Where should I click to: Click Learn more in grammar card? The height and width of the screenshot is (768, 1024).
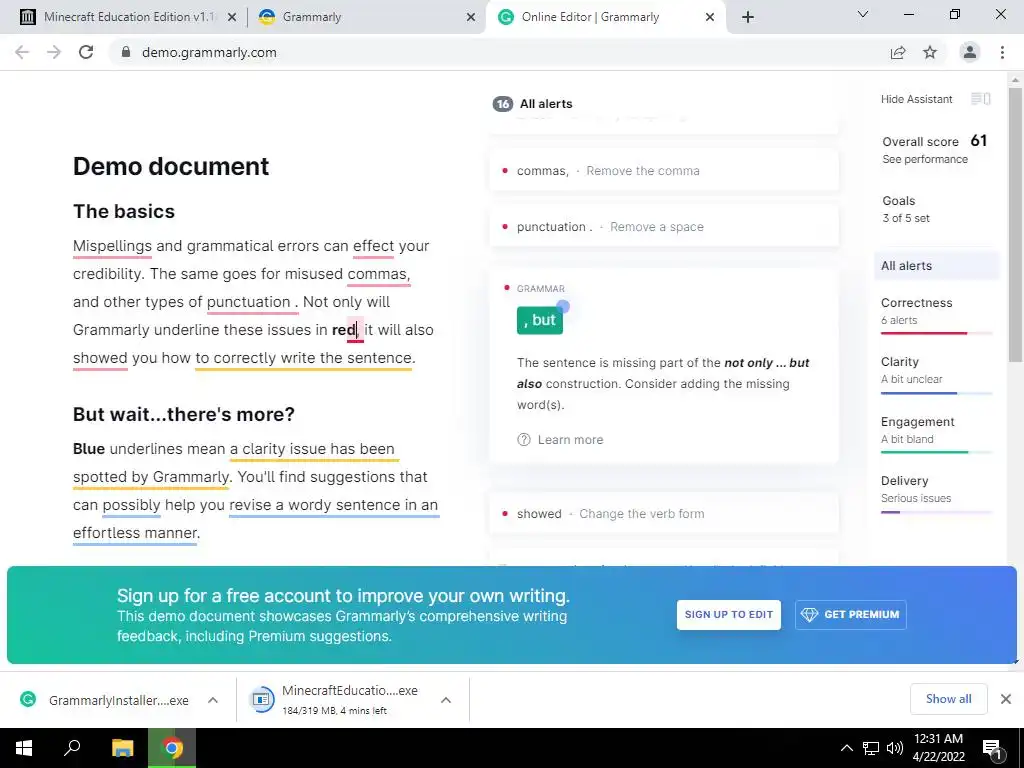(570, 440)
